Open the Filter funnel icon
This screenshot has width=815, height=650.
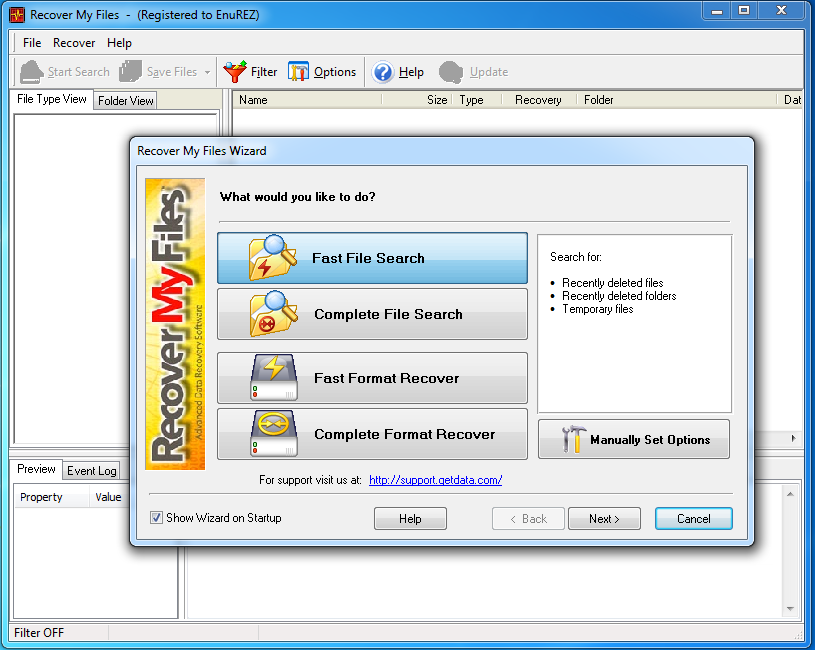click(x=235, y=72)
